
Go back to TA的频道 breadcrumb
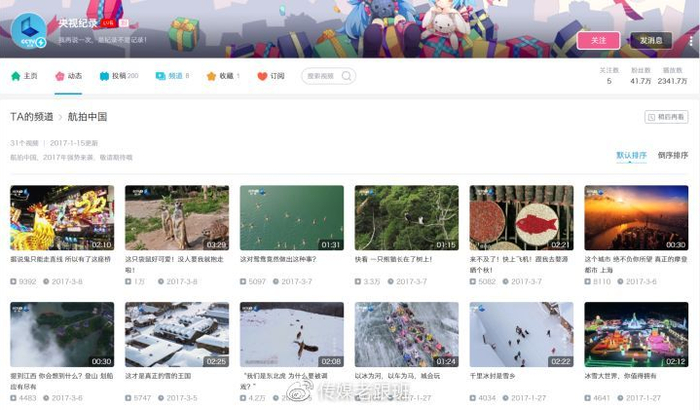(x=31, y=117)
